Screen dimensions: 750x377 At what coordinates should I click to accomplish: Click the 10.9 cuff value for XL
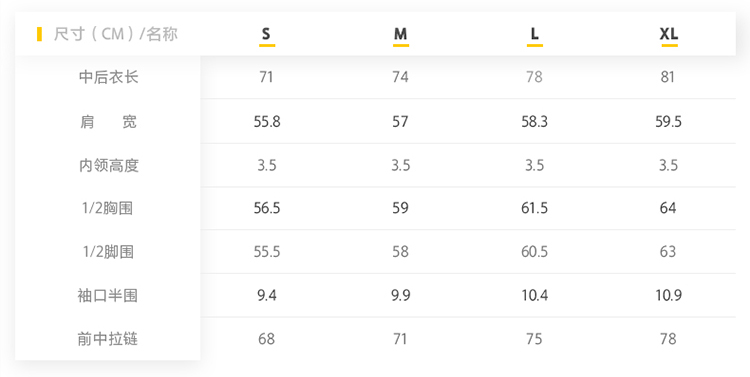[668, 295]
